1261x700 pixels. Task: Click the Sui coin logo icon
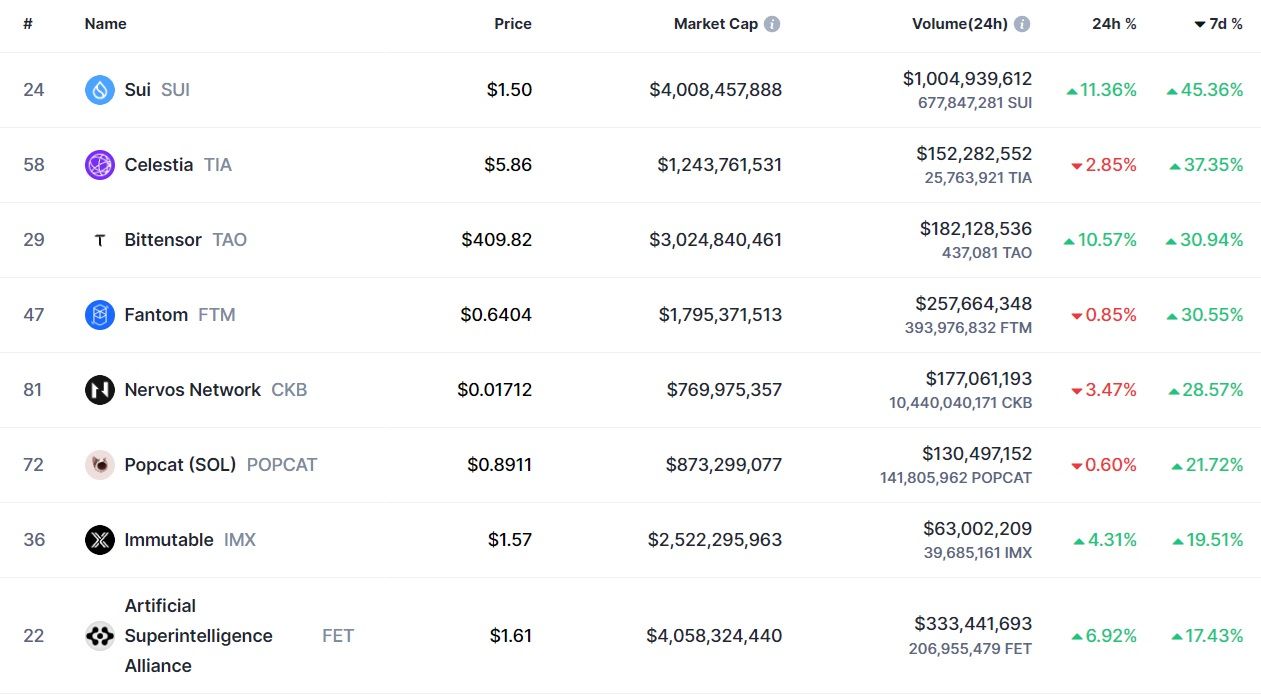pos(100,90)
